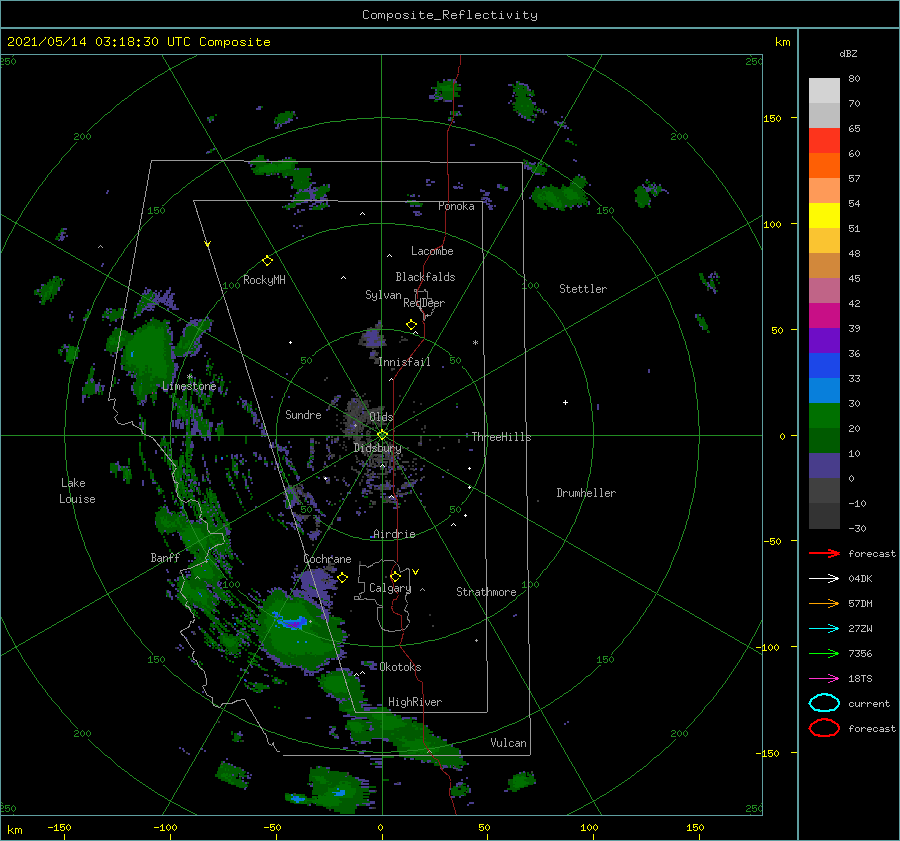Click the magenta 18TS arrow icon
Image resolution: width=900 pixels, height=841 pixels.
[824, 679]
